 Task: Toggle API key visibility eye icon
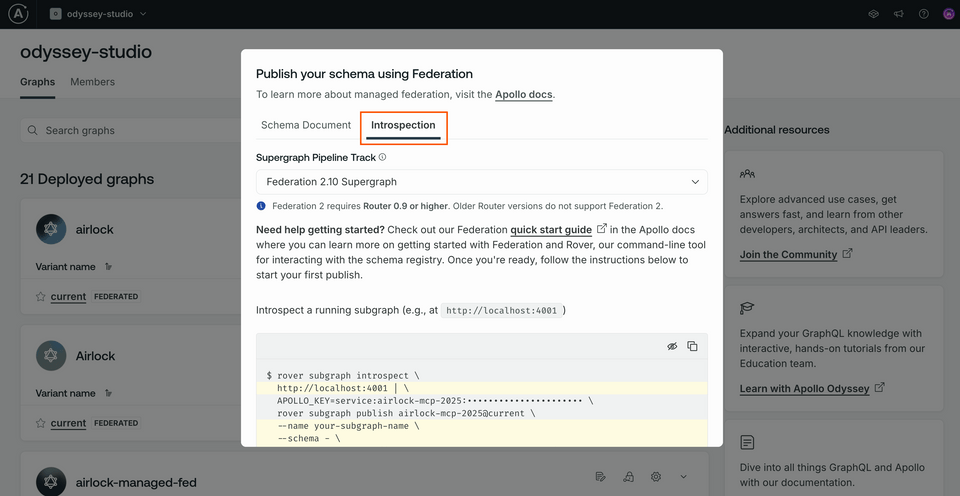tap(672, 347)
